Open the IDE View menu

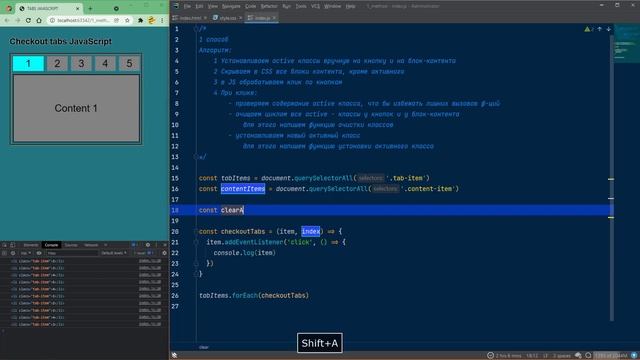click(x=213, y=6)
